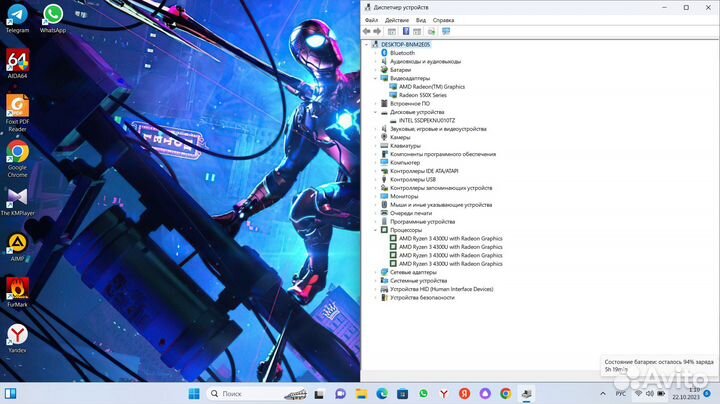Click the РУС language indicator
The width and height of the screenshot is (720, 404).
point(620,394)
